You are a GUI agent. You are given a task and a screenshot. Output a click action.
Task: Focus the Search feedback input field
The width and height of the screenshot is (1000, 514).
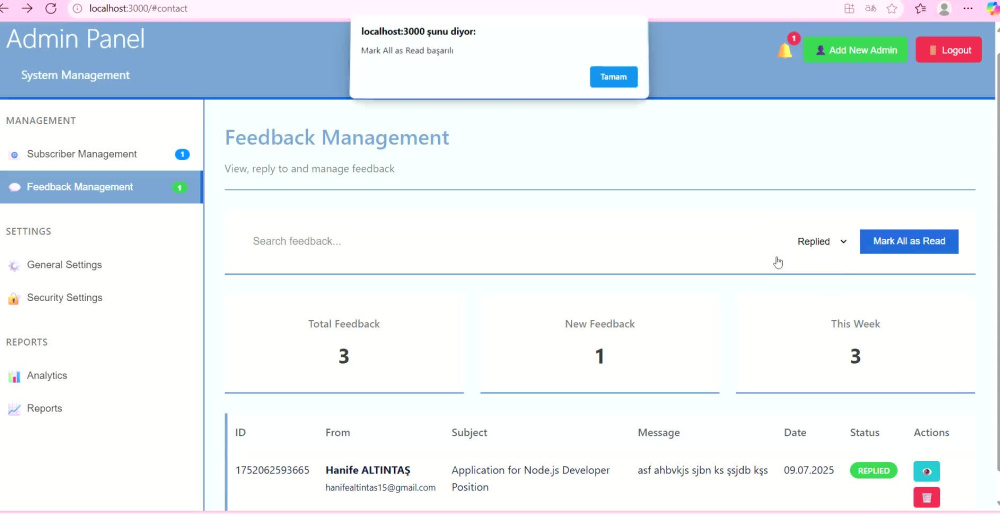pyautogui.click(x=510, y=242)
